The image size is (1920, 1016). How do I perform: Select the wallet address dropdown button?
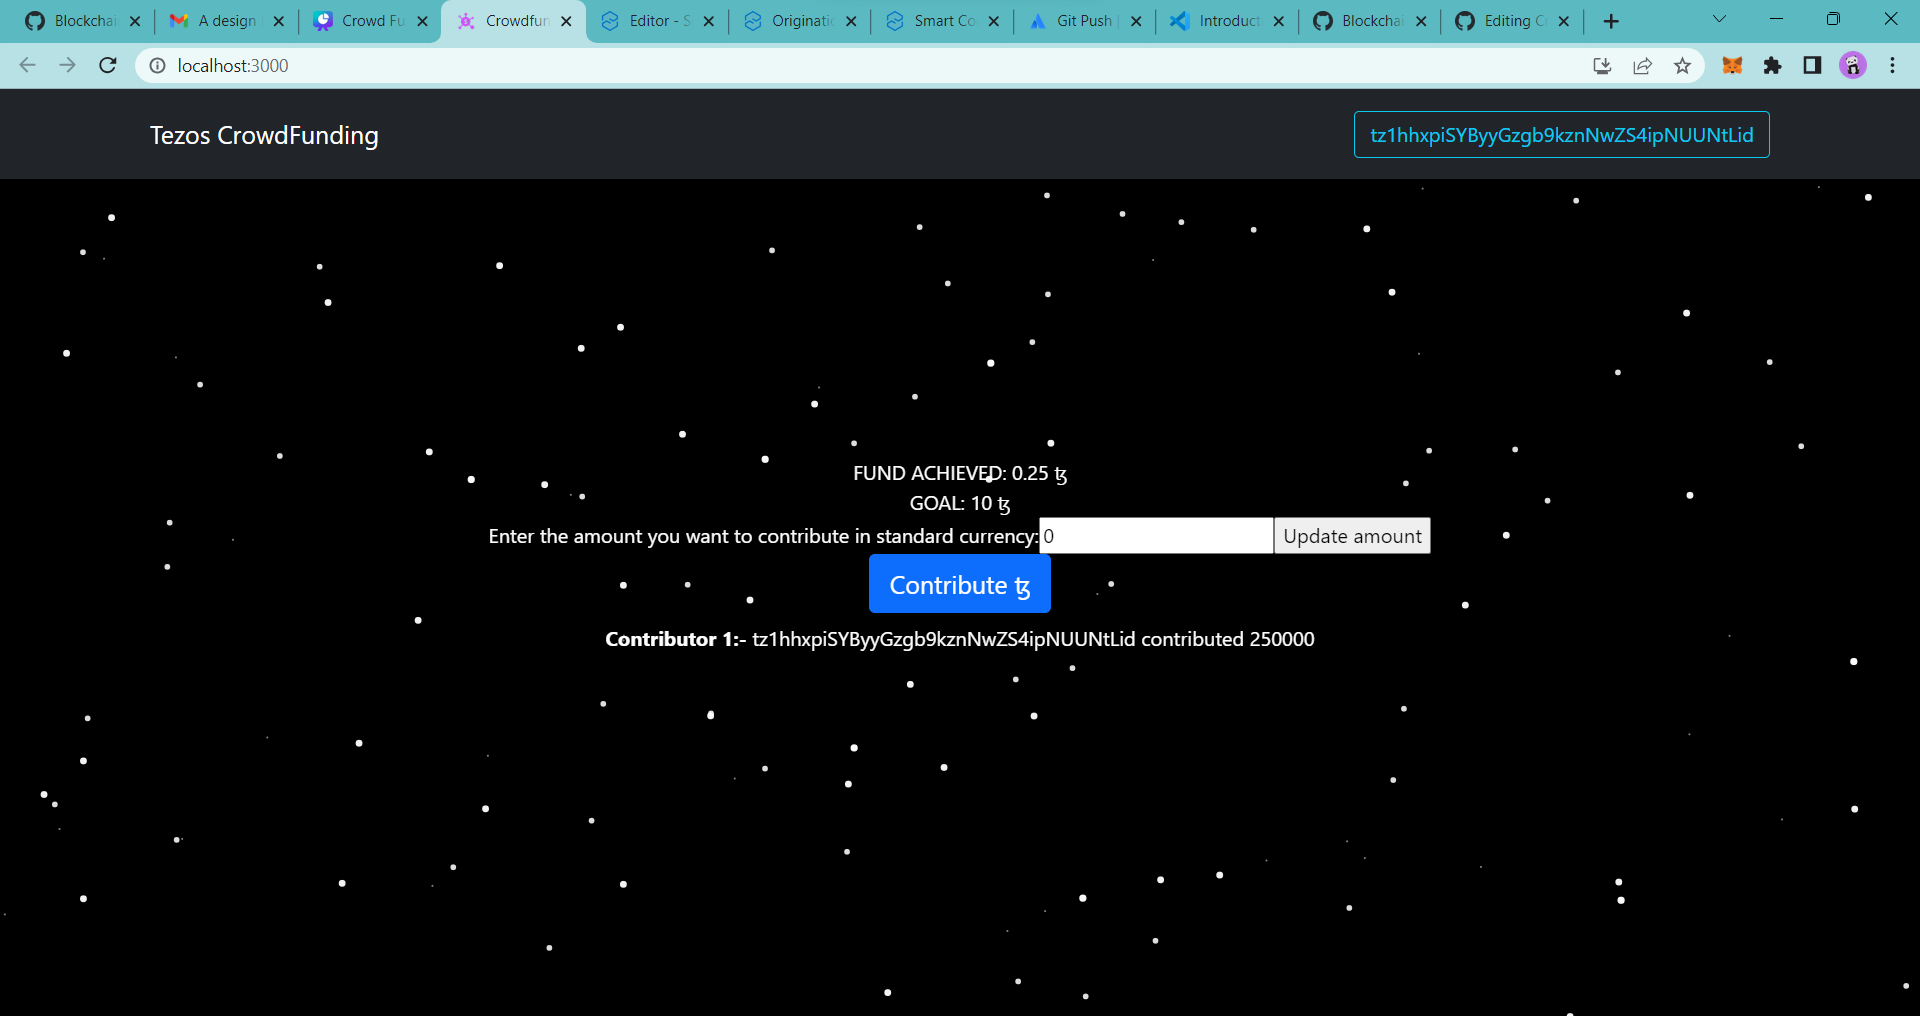1561,134
